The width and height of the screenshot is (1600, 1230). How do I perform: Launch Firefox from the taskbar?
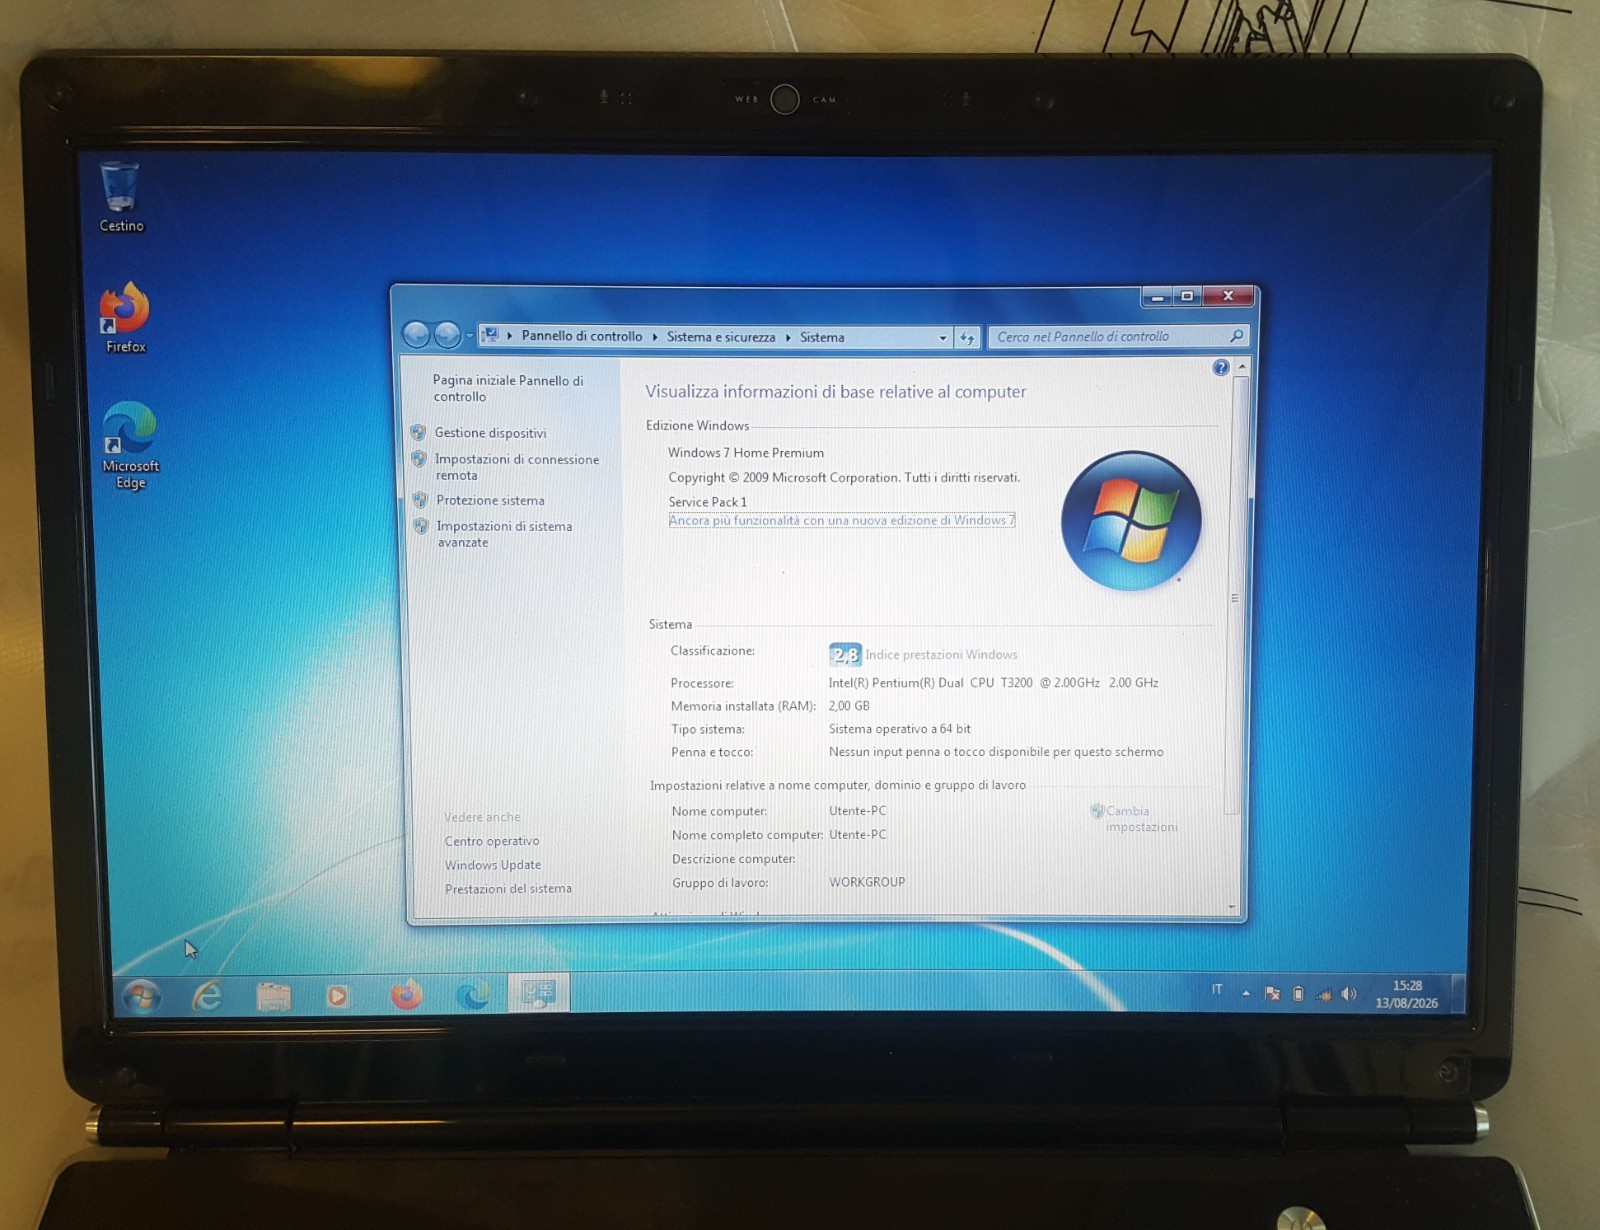coord(406,994)
